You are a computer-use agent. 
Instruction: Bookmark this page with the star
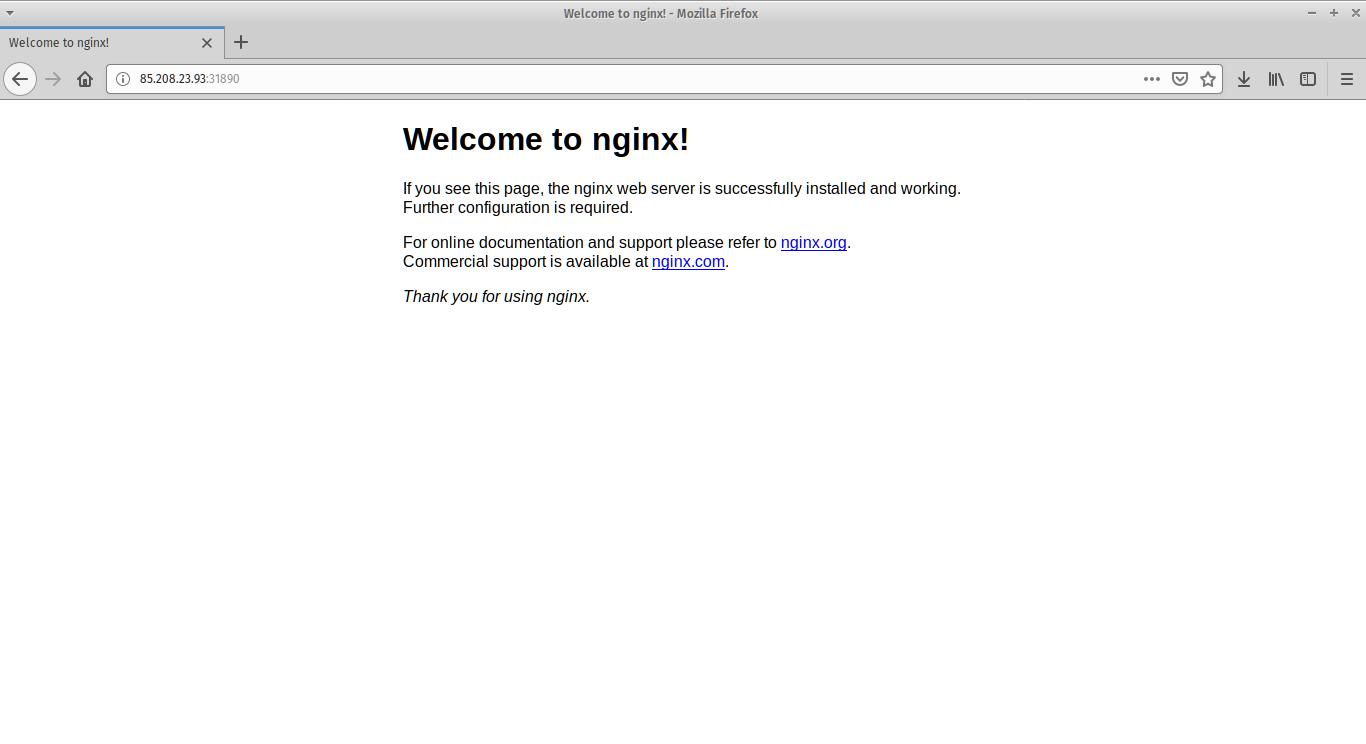tap(1208, 79)
